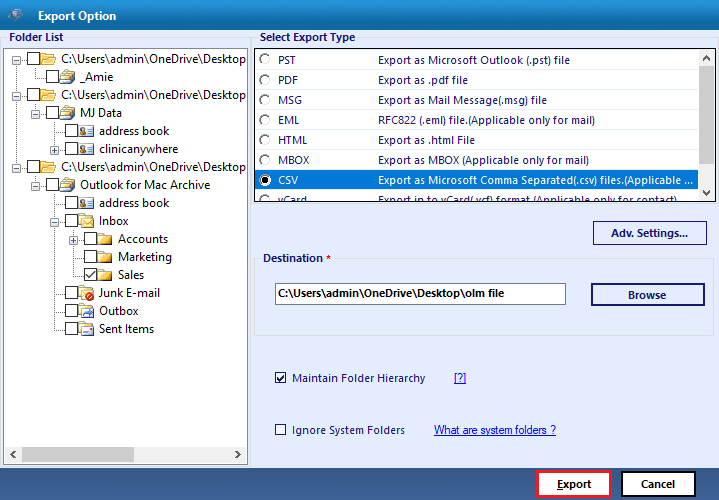Collapse the Outlook for Mac Archive node

(x=35, y=186)
